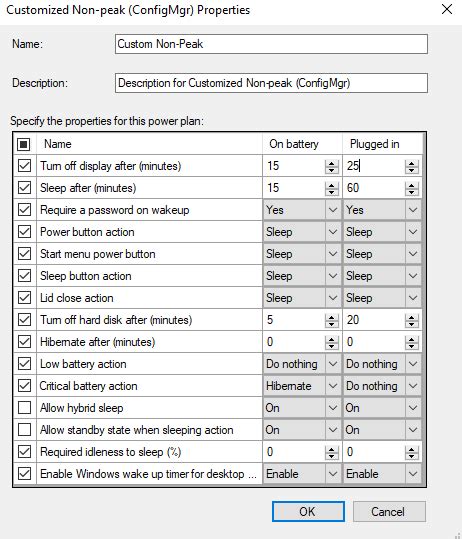Increase Plugged in required idleness spinner

(x=411, y=449)
